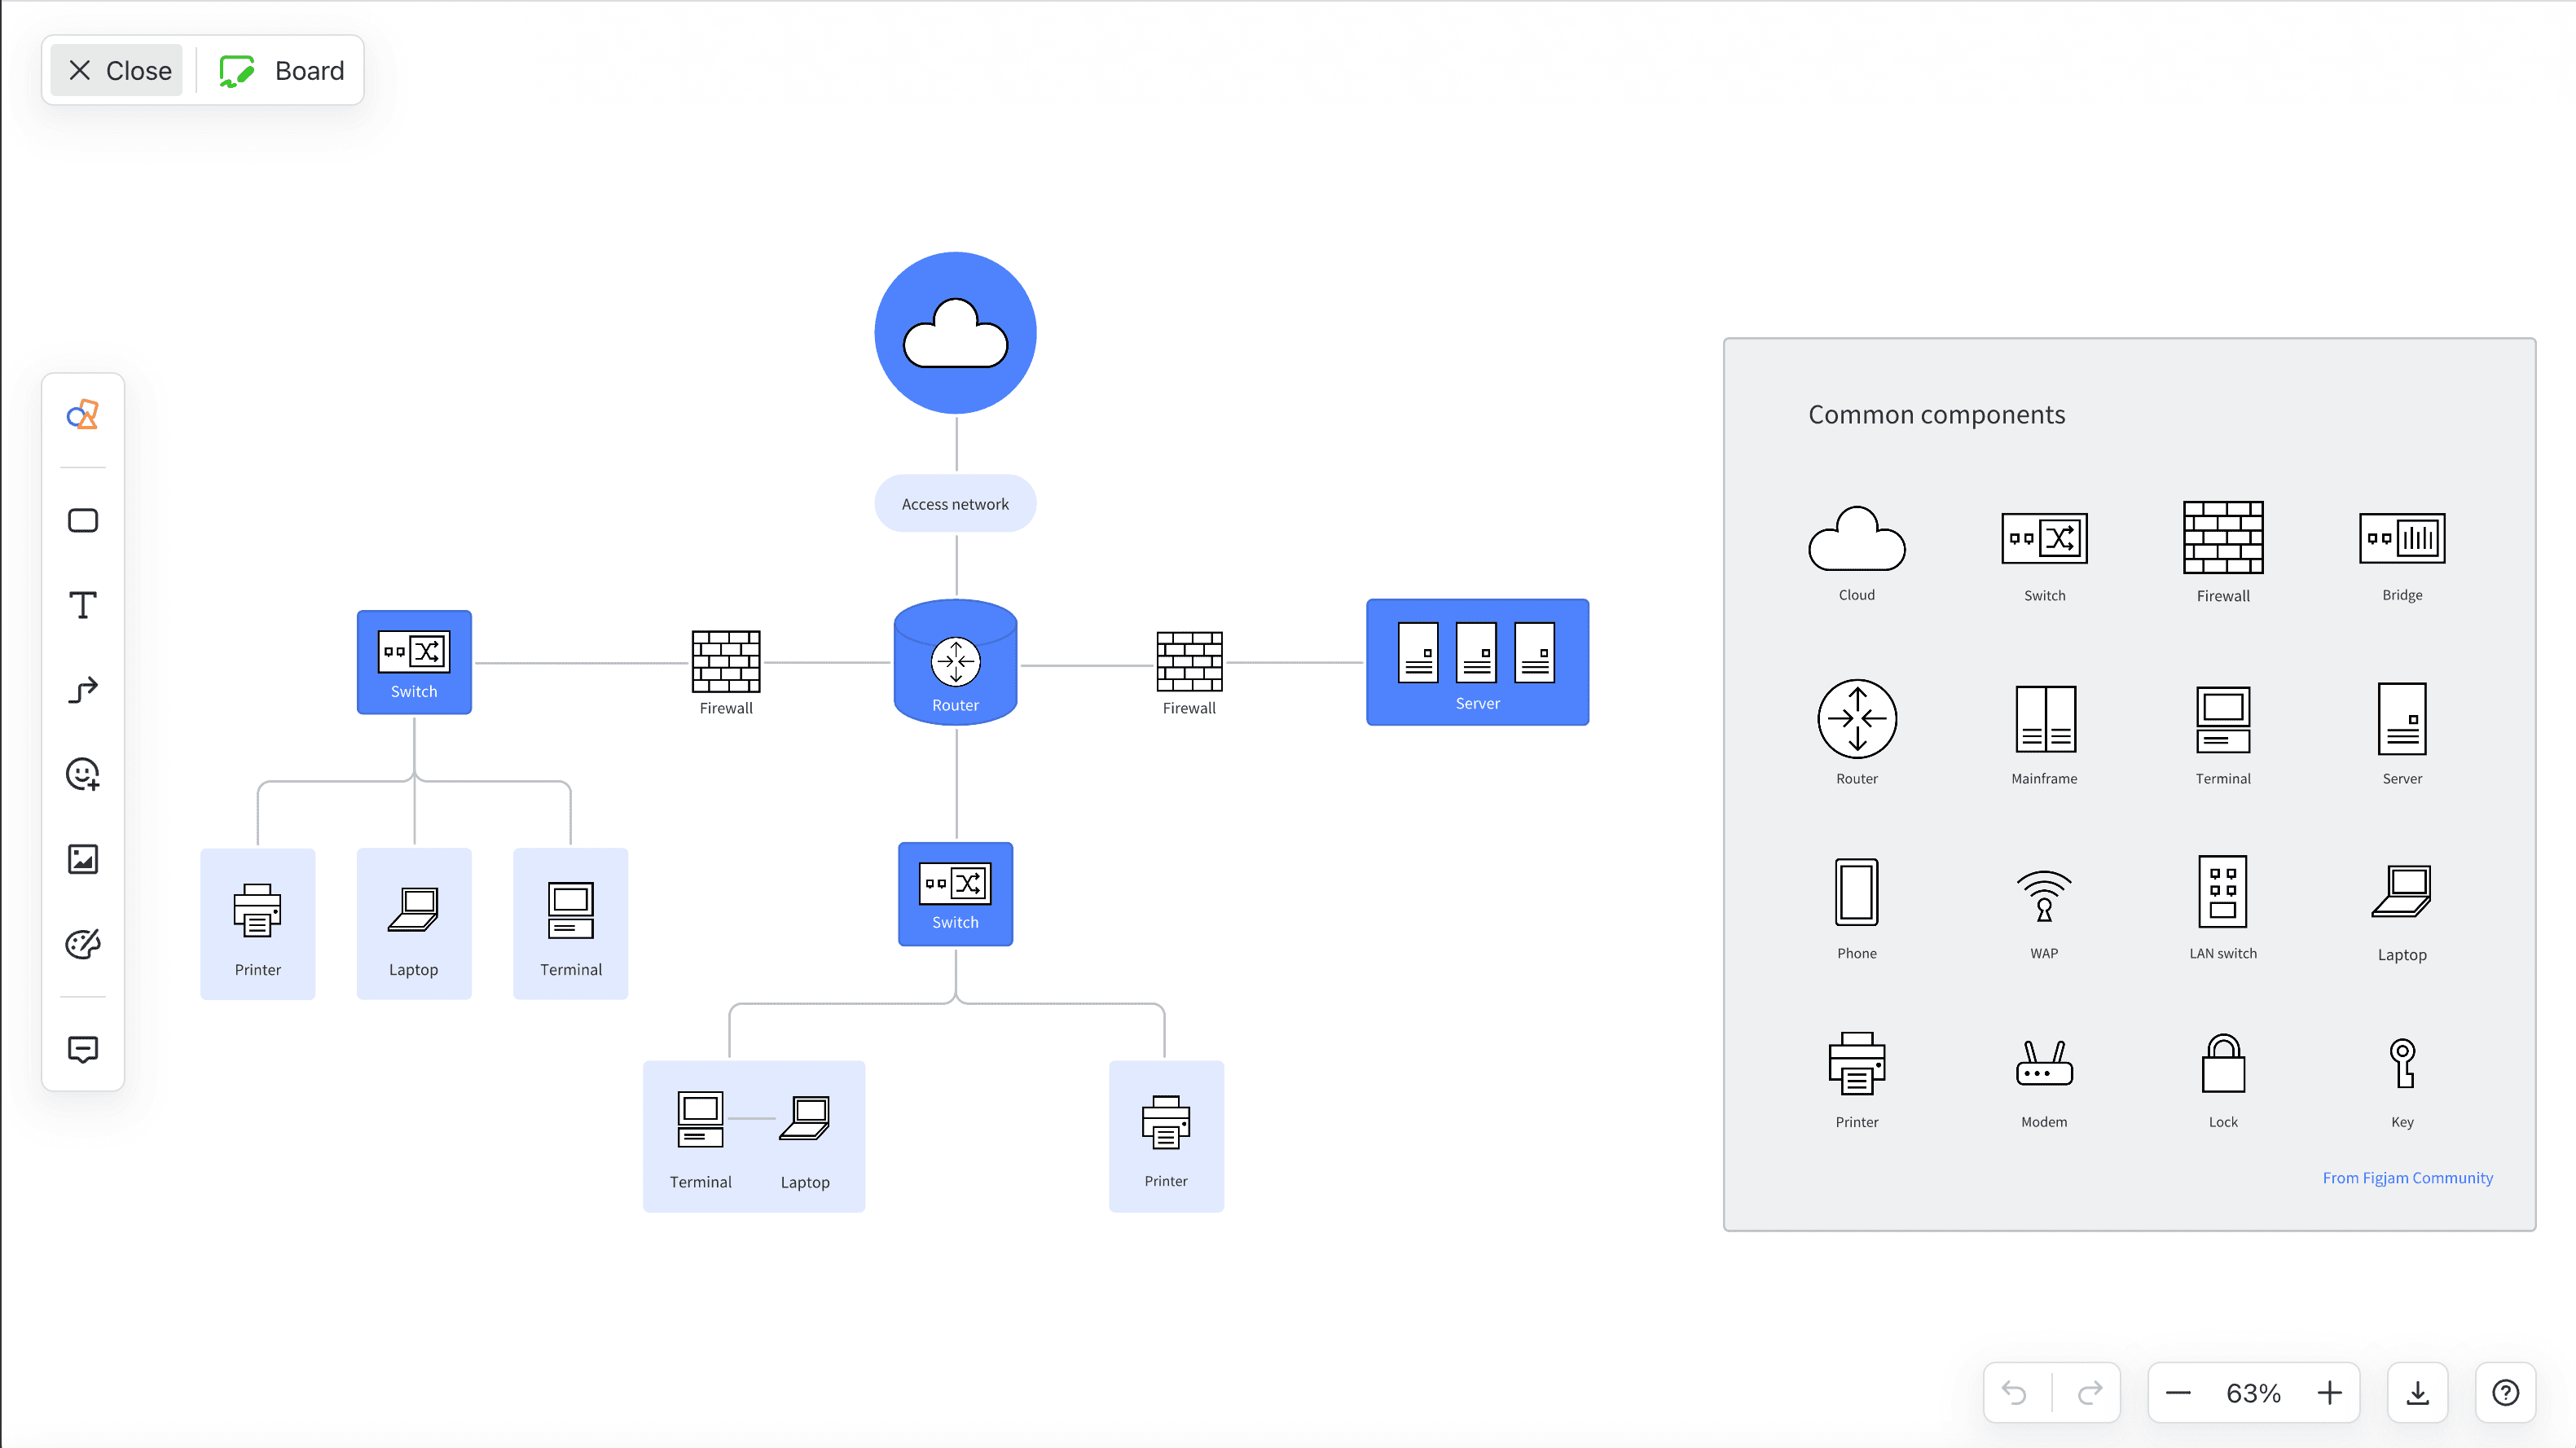
Task: Open the comment tool
Action: pyautogui.click(x=83, y=1049)
